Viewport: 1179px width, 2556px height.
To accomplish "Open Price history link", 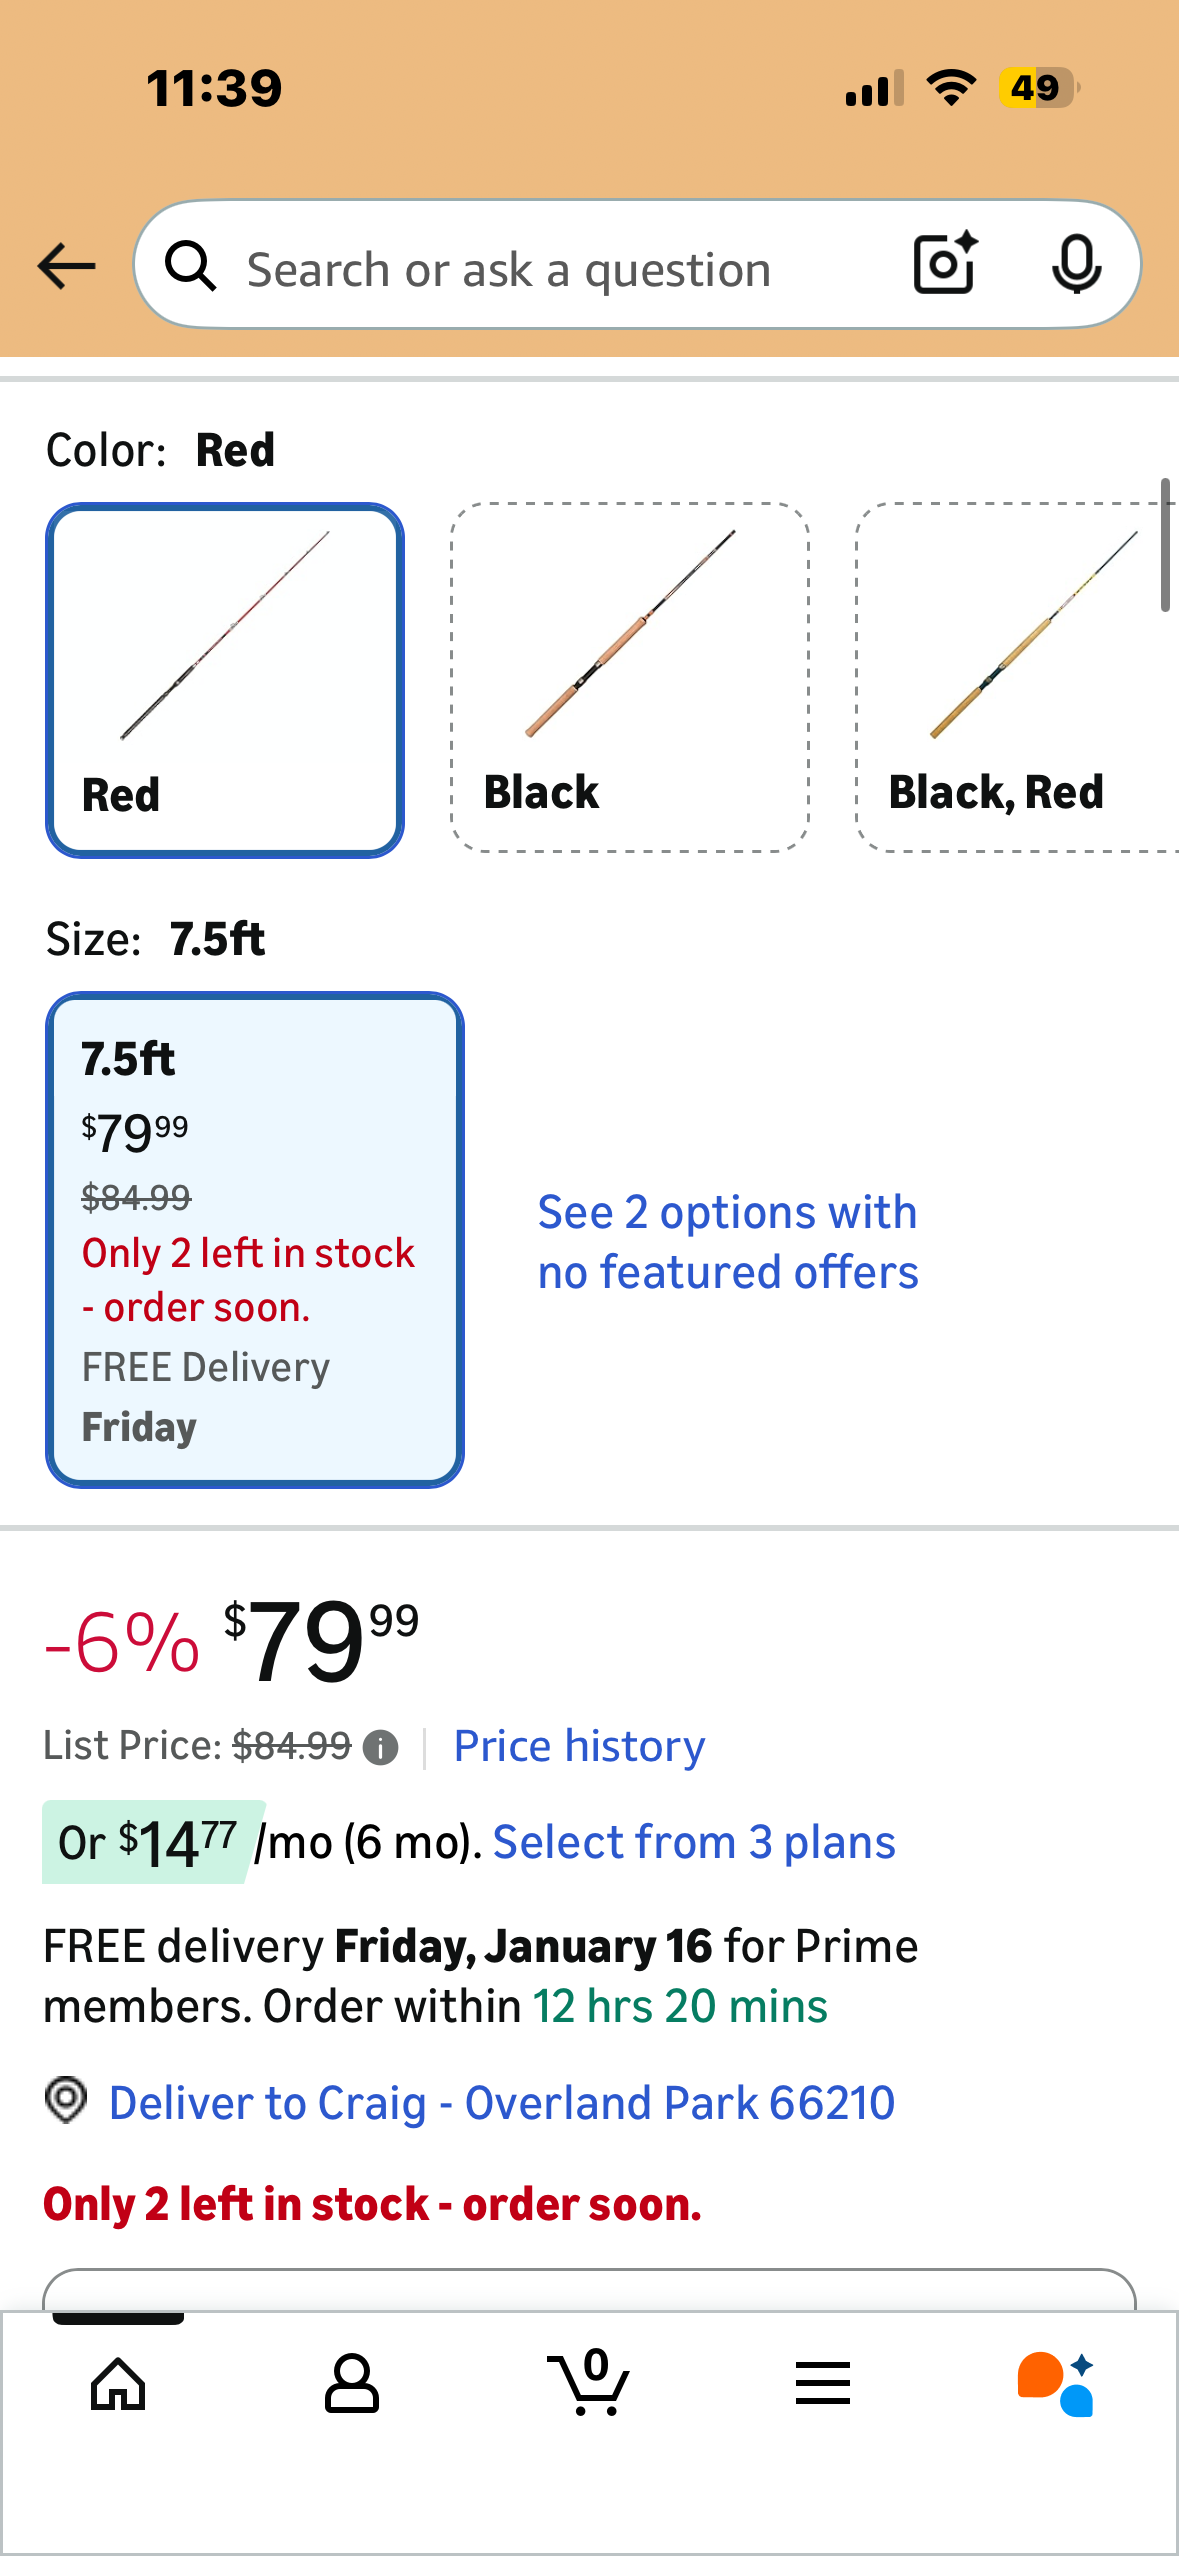I will coord(579,1747).
